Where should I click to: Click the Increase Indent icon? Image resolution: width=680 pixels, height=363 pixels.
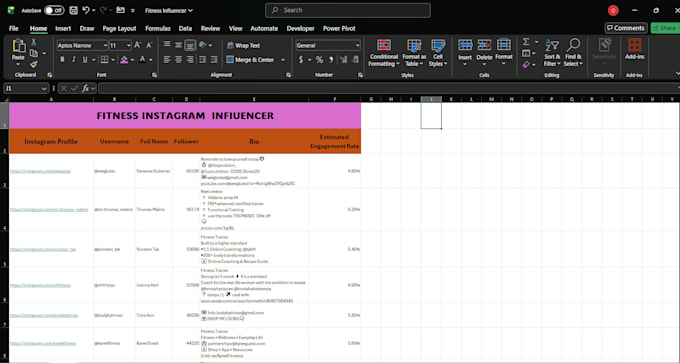[214, 60]
